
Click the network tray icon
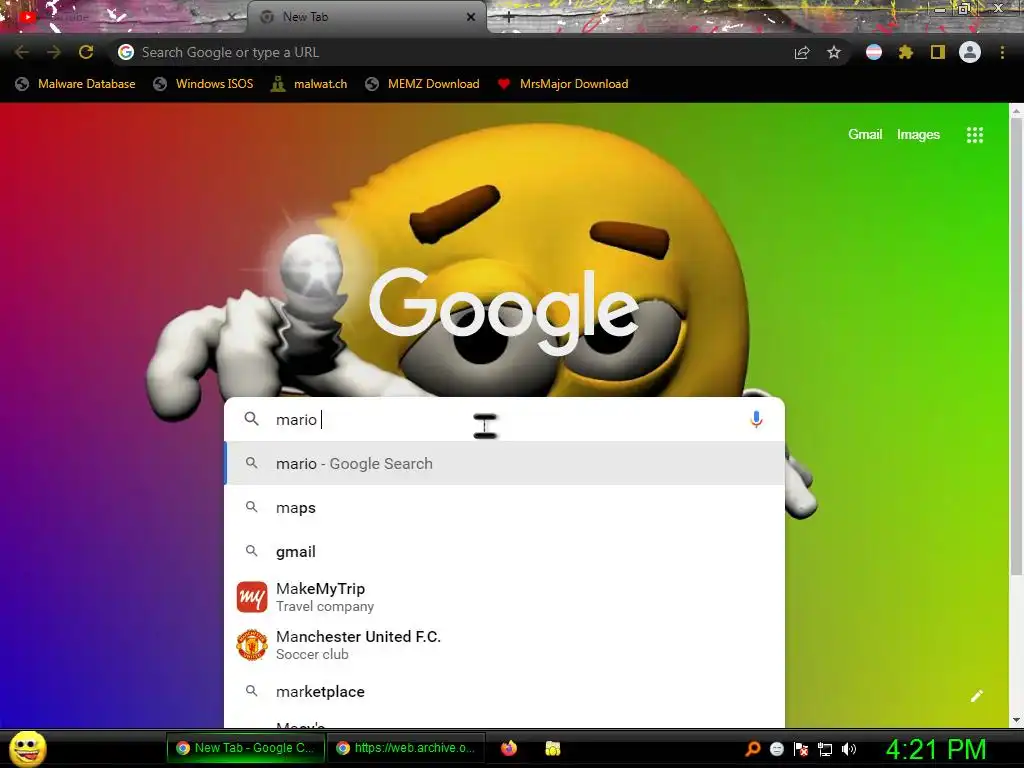825,749
